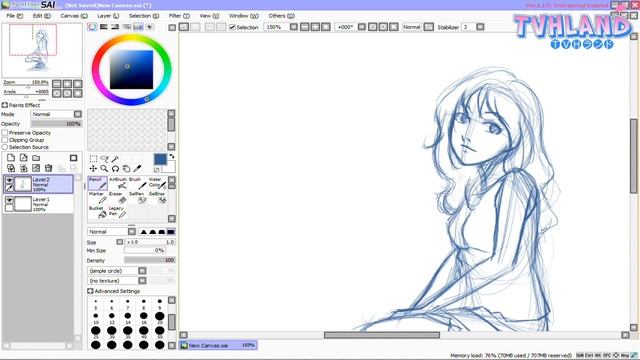Open the Stabilizer value dropdown

click(480, 27)
